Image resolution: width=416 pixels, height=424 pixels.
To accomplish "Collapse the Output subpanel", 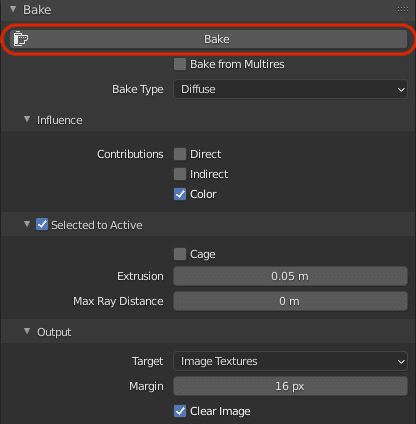I will (x=27, y=331).
